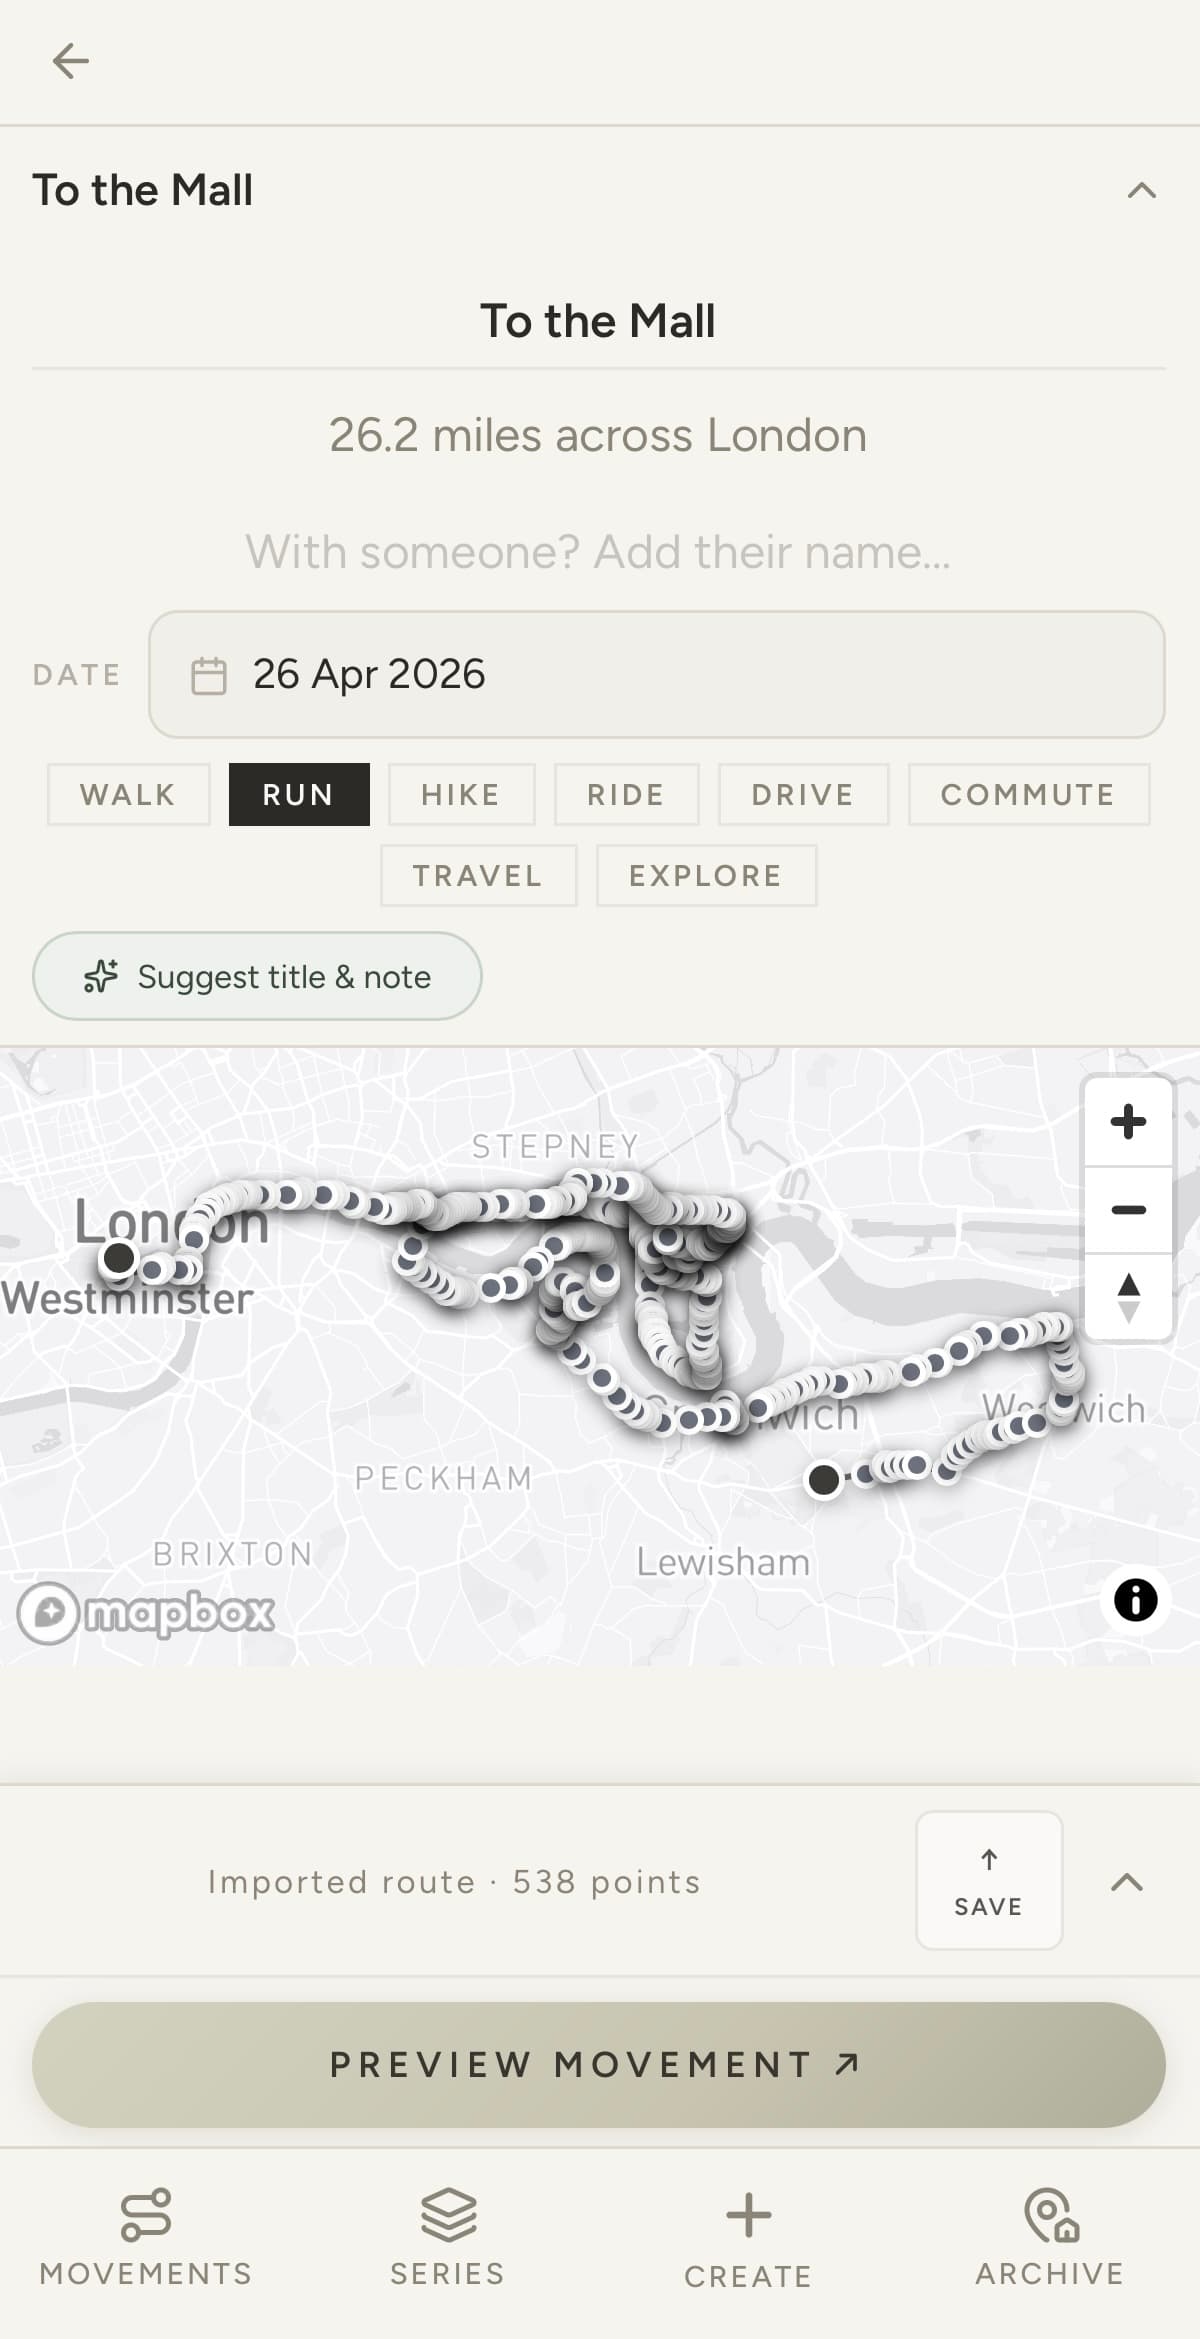This screenshot has height=2339, width=1200.
Task: Open the Archive tab
Action: [x=1049, y=2238]
